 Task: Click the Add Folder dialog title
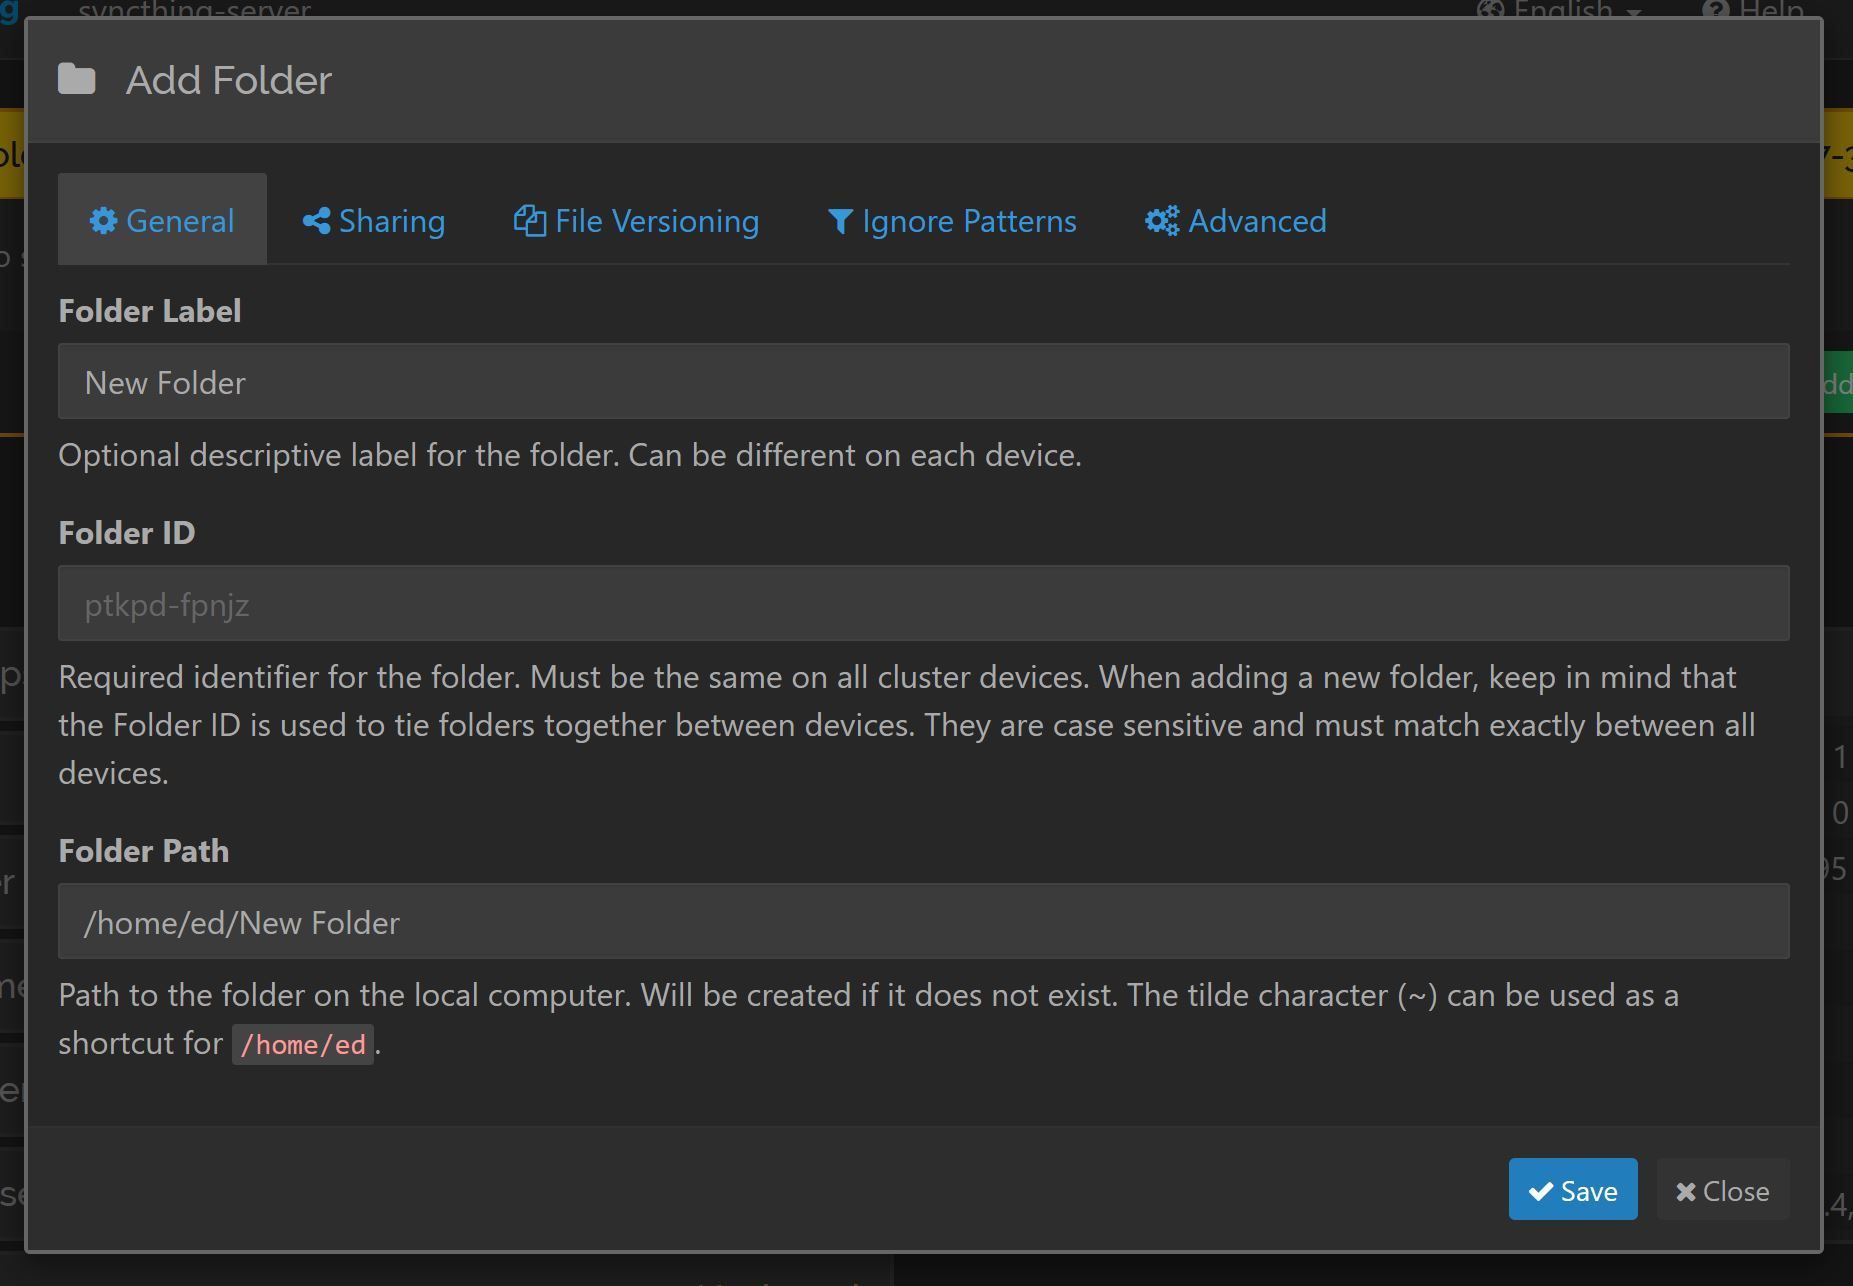(x=229, y=80)
